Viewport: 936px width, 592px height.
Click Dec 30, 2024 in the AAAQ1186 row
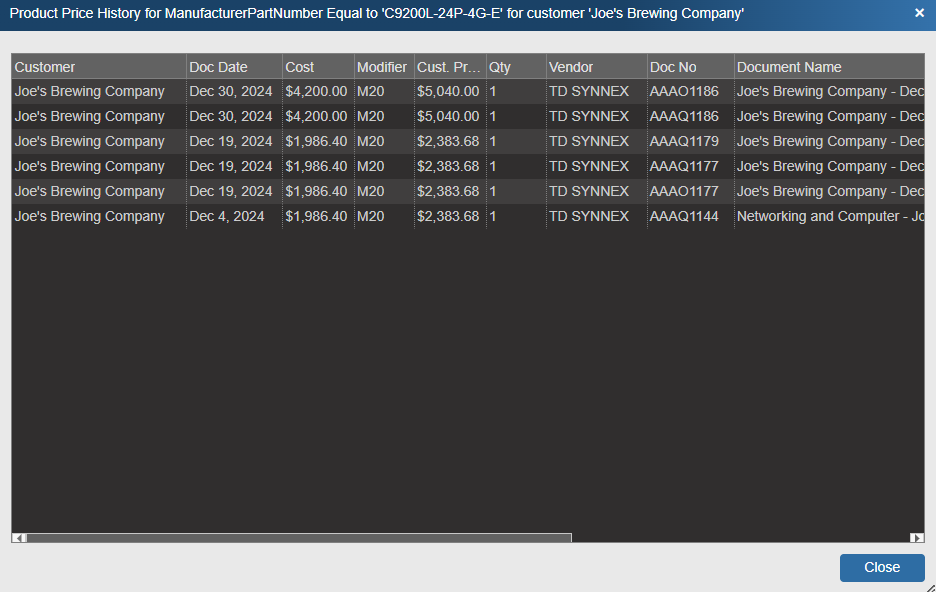(230, 116)
